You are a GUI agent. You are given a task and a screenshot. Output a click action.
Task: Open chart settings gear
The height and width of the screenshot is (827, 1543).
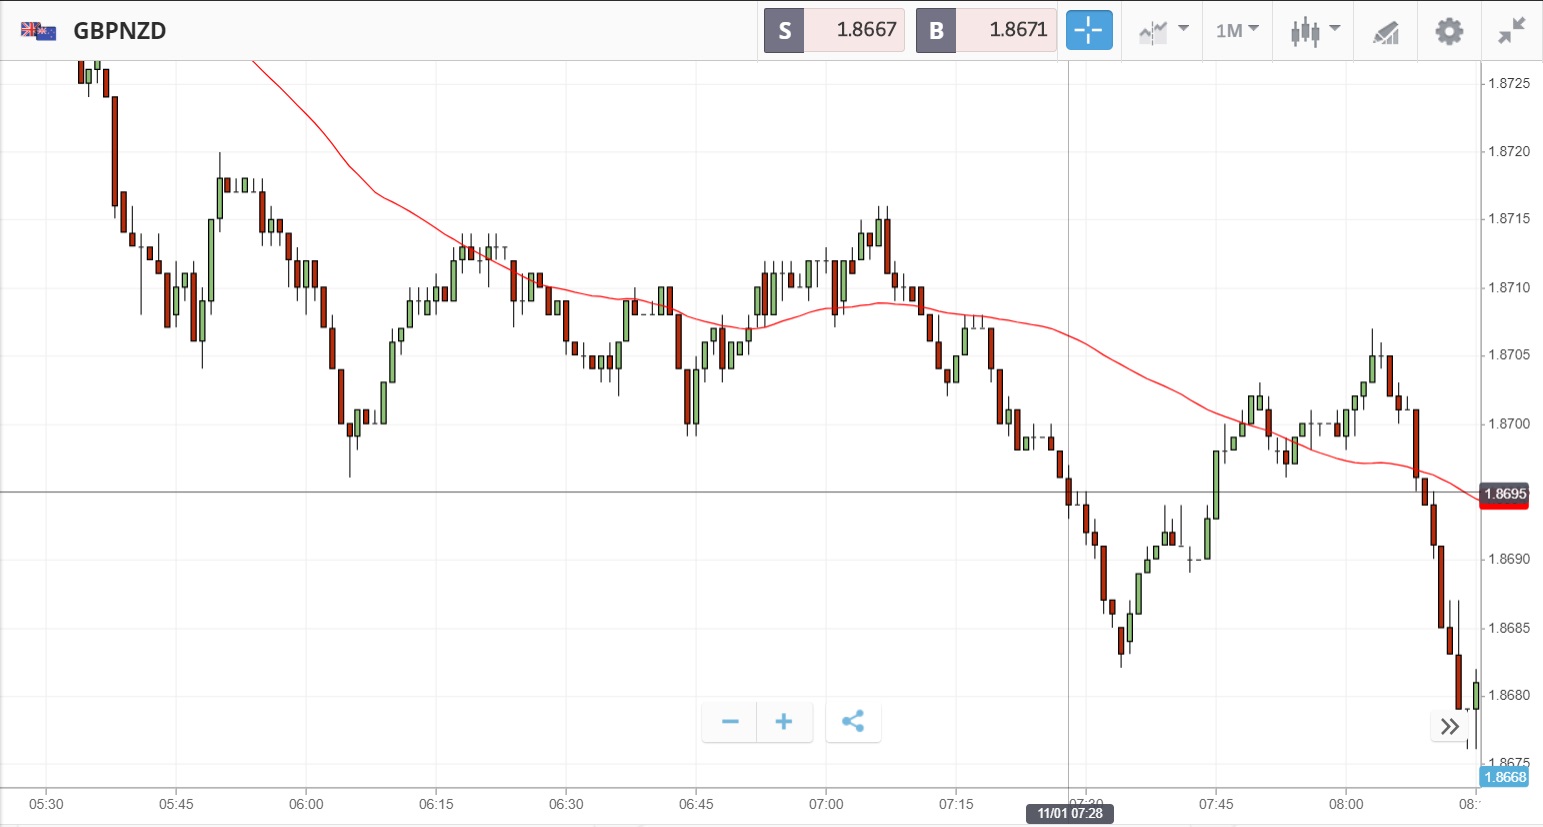[1448, 31]
